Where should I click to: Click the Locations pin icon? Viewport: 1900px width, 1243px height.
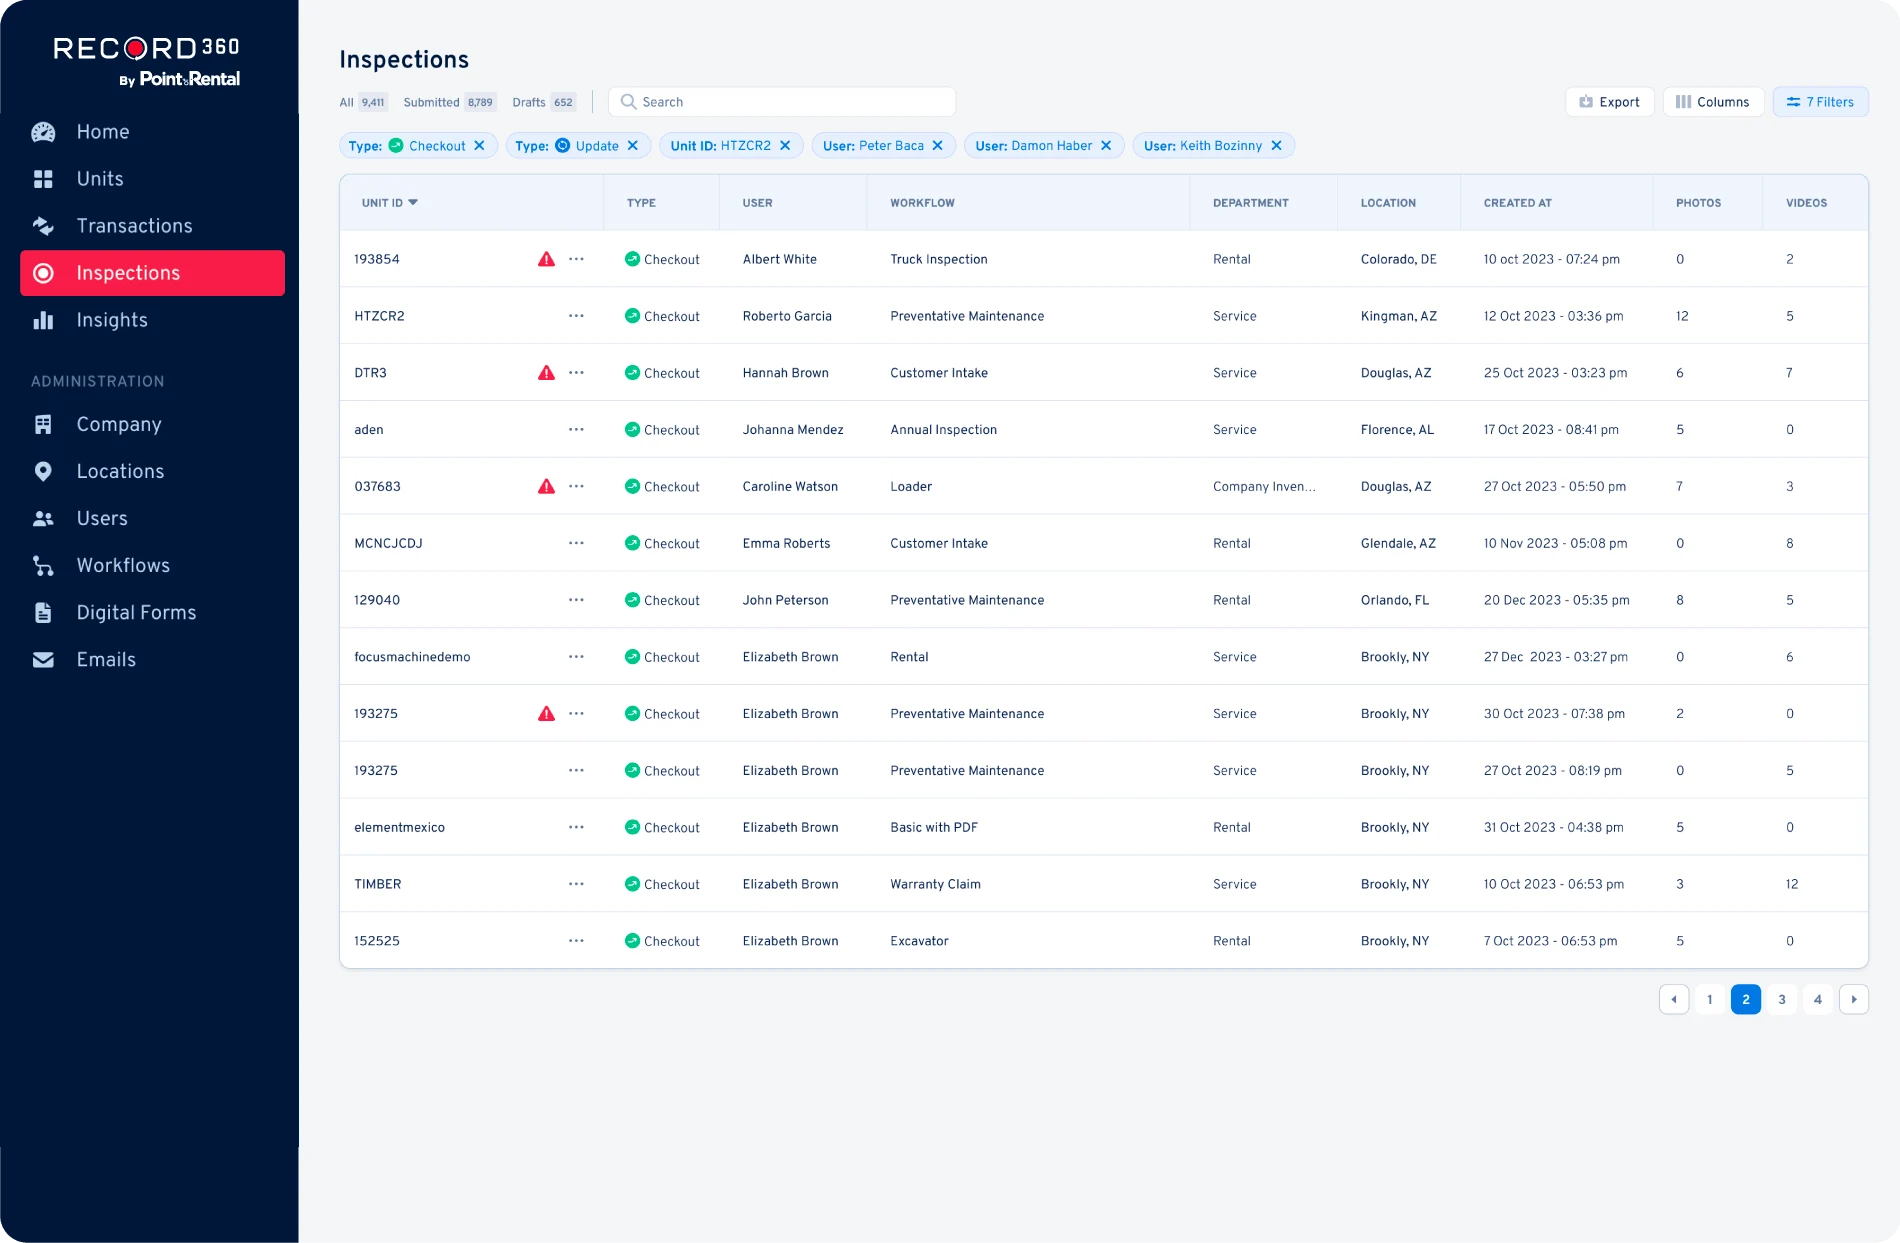click(43, 471)
